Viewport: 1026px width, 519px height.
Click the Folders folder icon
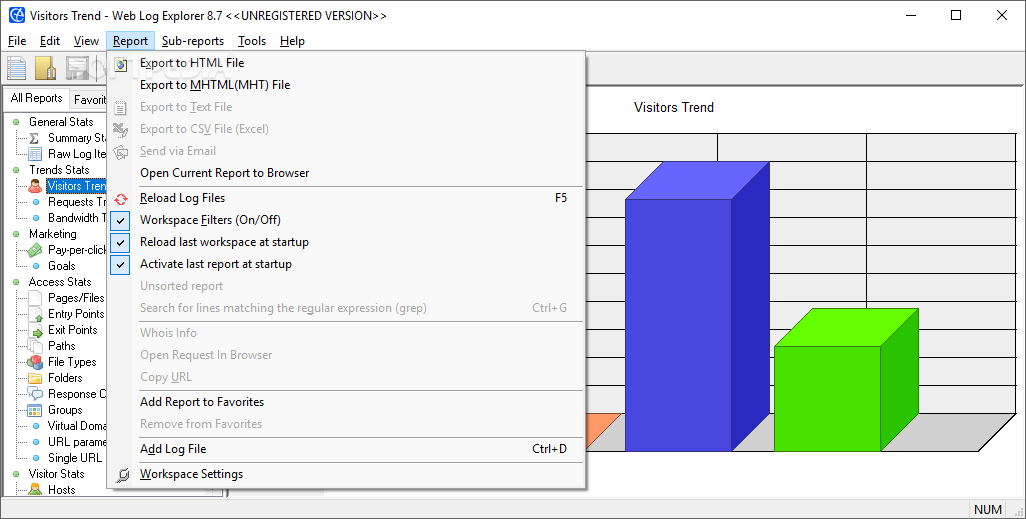[x=35, y=378]
